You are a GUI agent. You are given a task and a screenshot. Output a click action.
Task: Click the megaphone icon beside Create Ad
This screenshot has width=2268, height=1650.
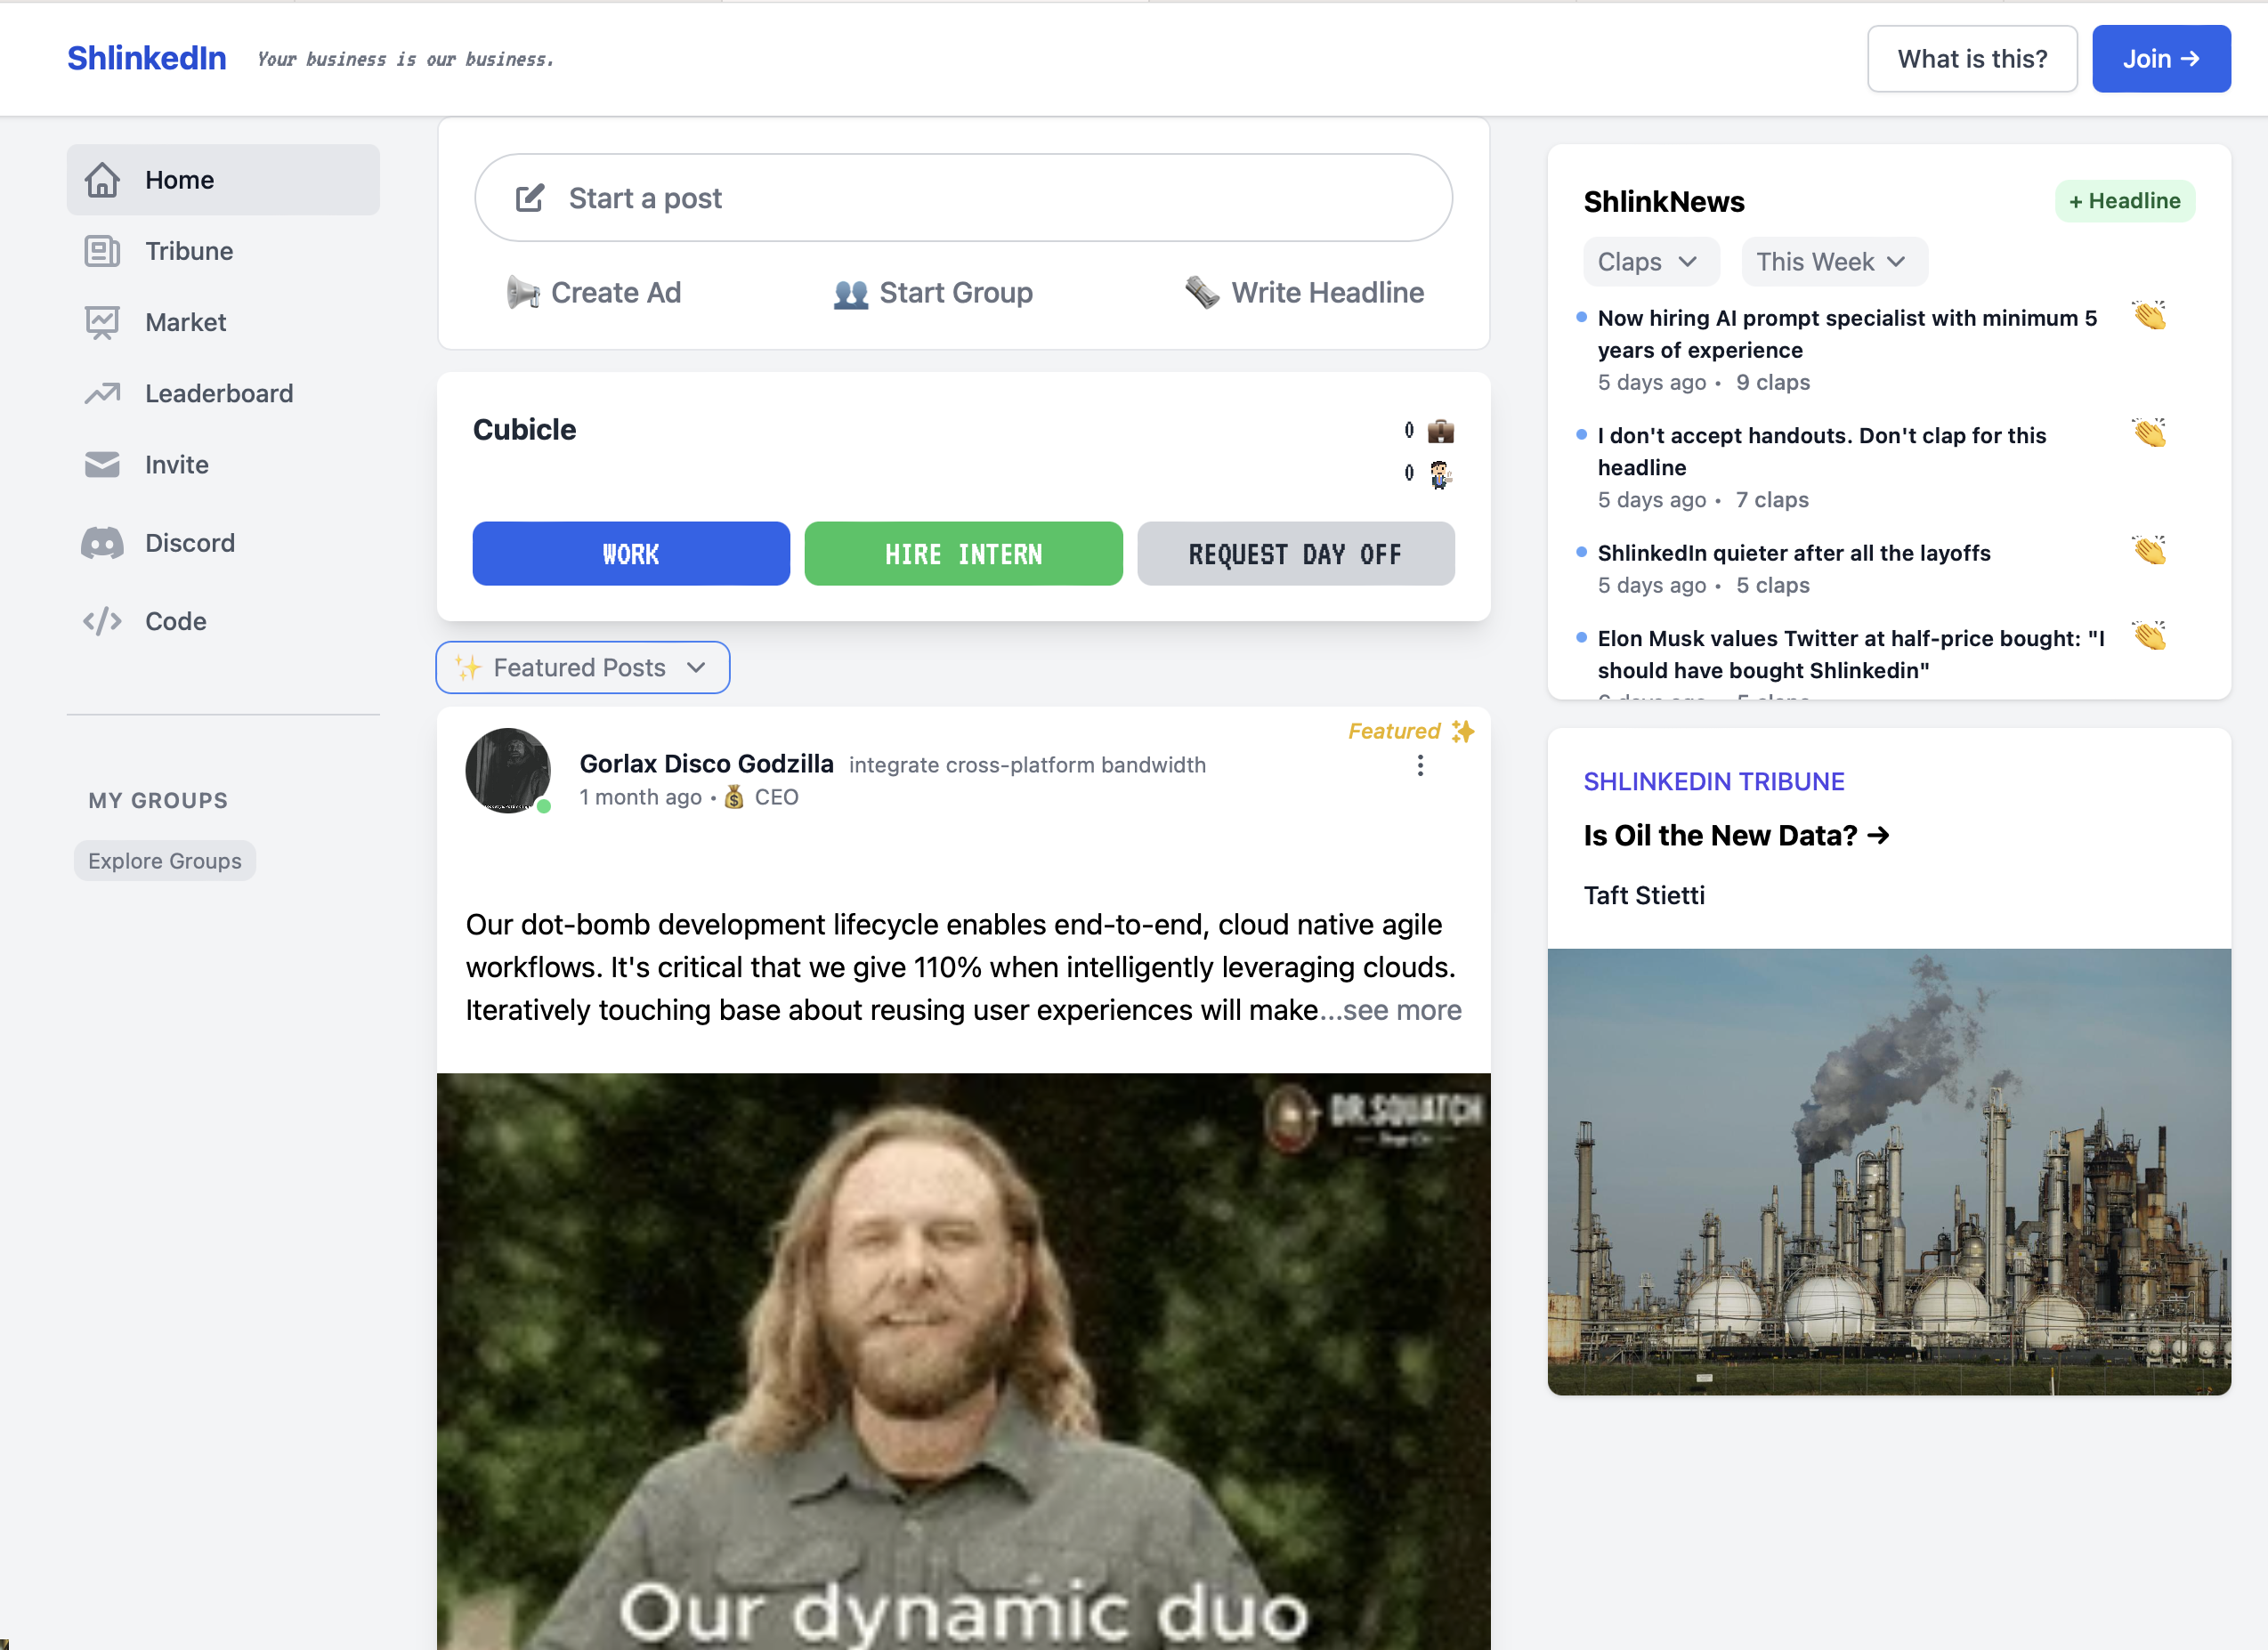pos(523,292)
